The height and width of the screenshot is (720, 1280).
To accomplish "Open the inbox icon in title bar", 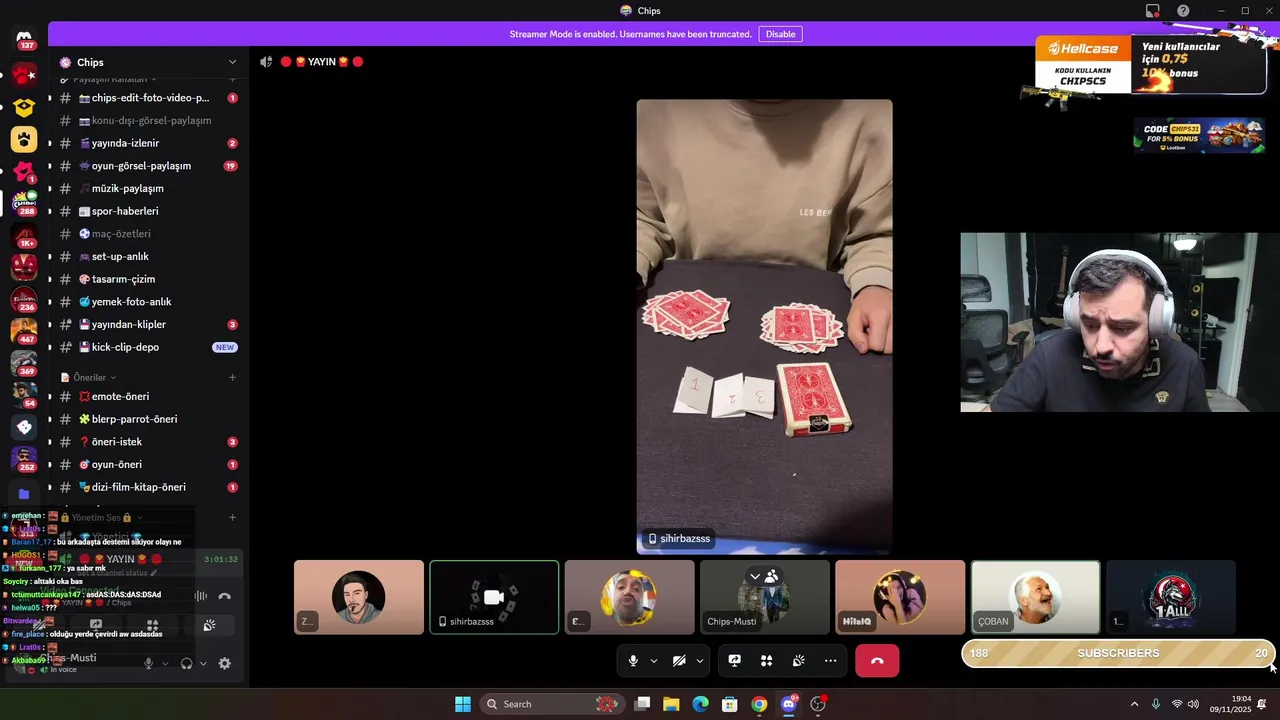I will click(1153, 11).
